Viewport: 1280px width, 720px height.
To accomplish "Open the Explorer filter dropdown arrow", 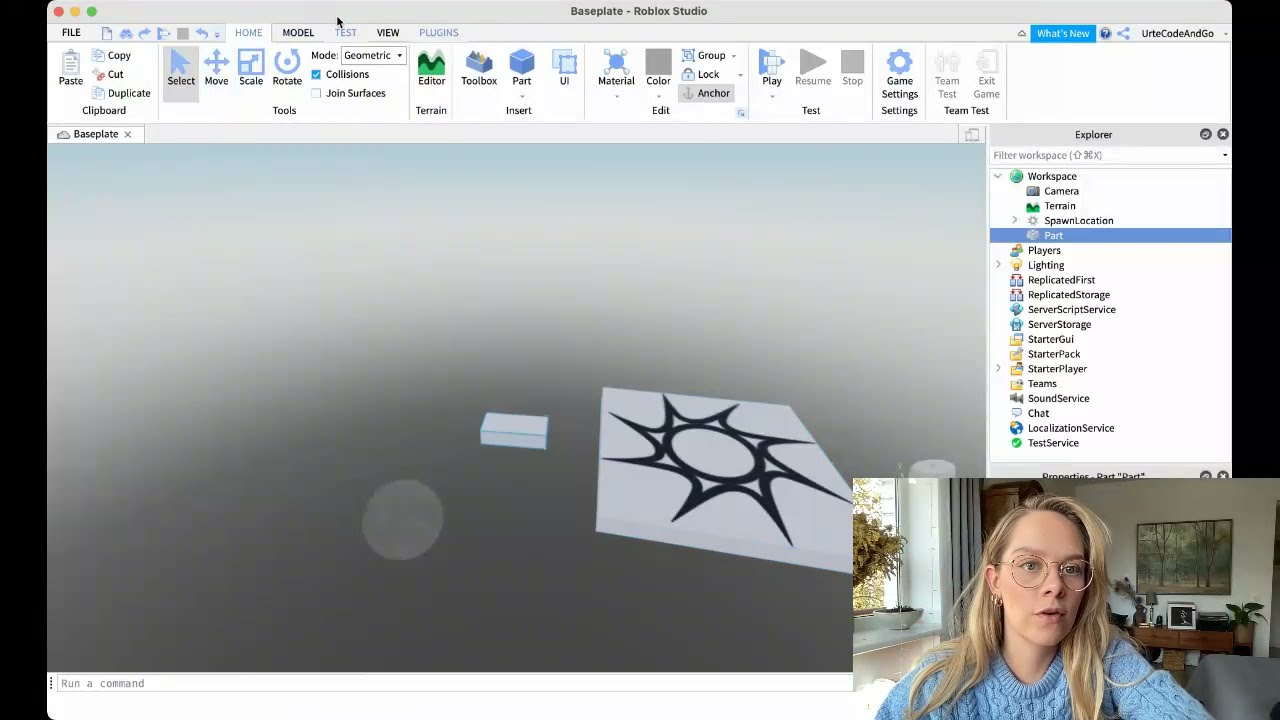I will tap(1224, 155).
